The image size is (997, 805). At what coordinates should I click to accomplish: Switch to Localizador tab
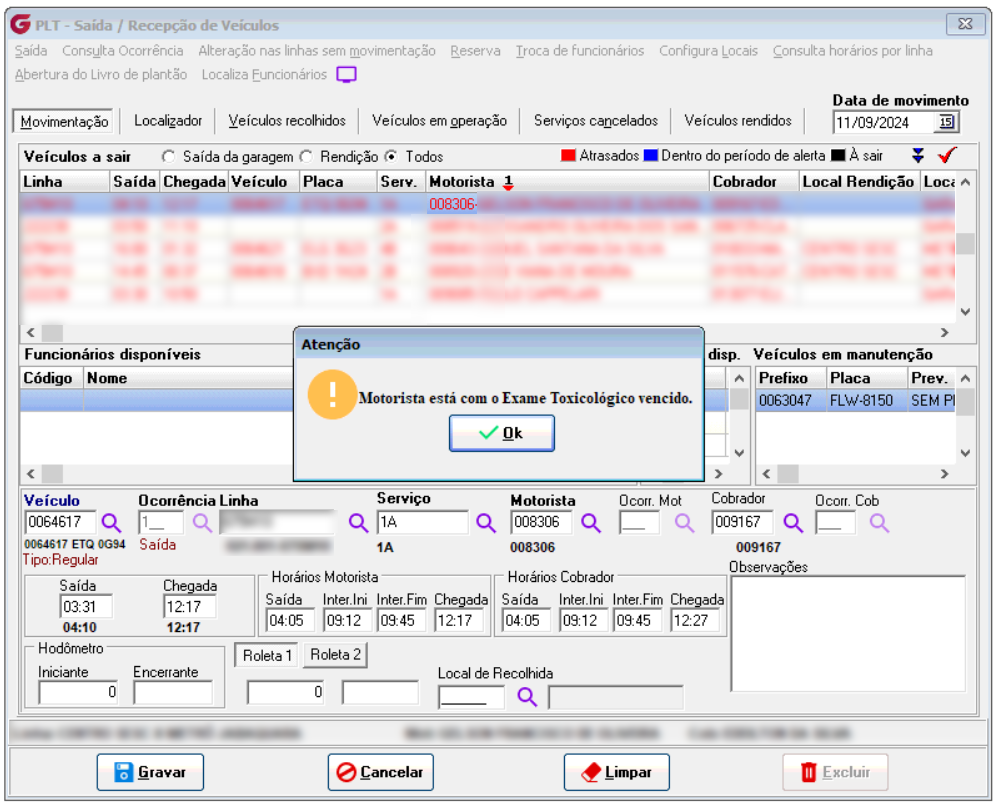tap(168, 121)
